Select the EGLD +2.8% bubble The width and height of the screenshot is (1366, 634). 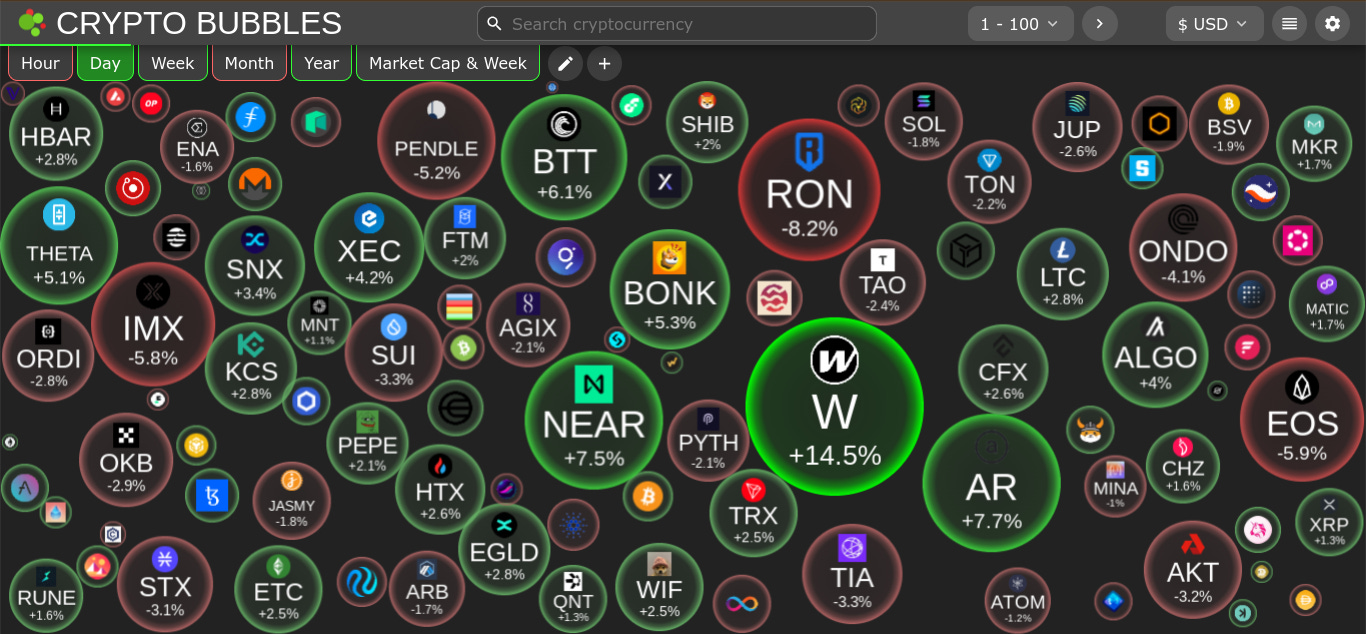point(504,548)
